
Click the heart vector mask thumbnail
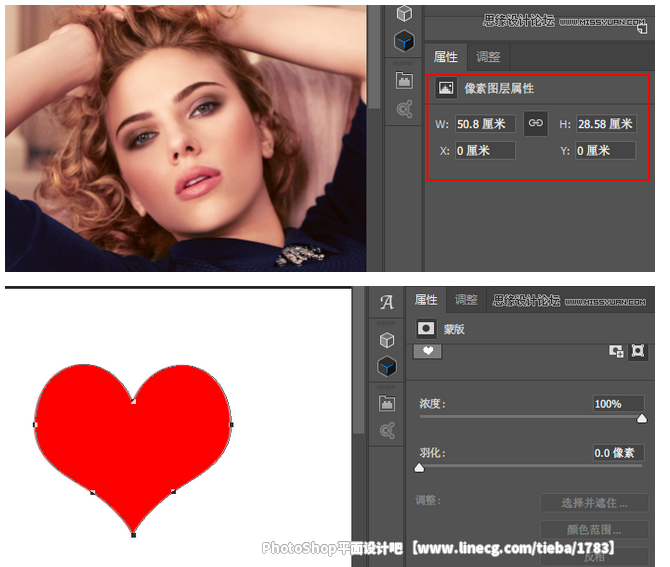coord(428,351)
